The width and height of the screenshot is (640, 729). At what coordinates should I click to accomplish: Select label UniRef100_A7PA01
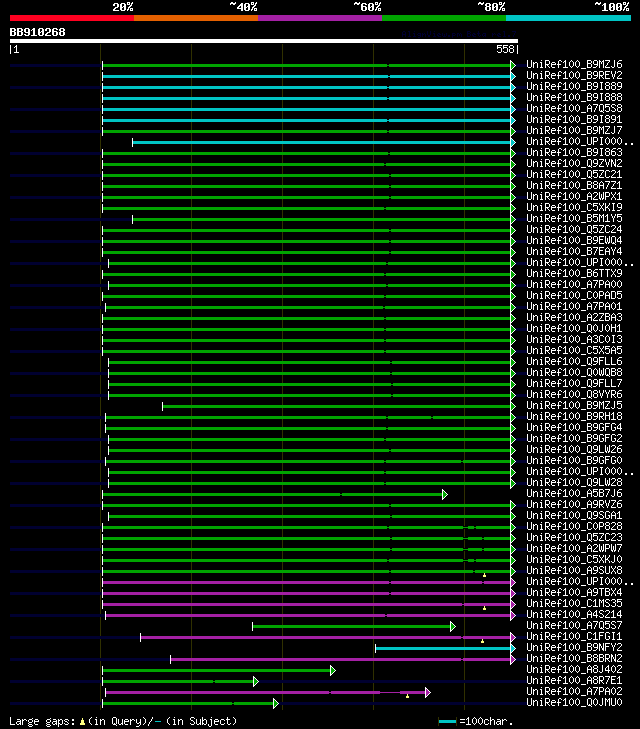574,306
